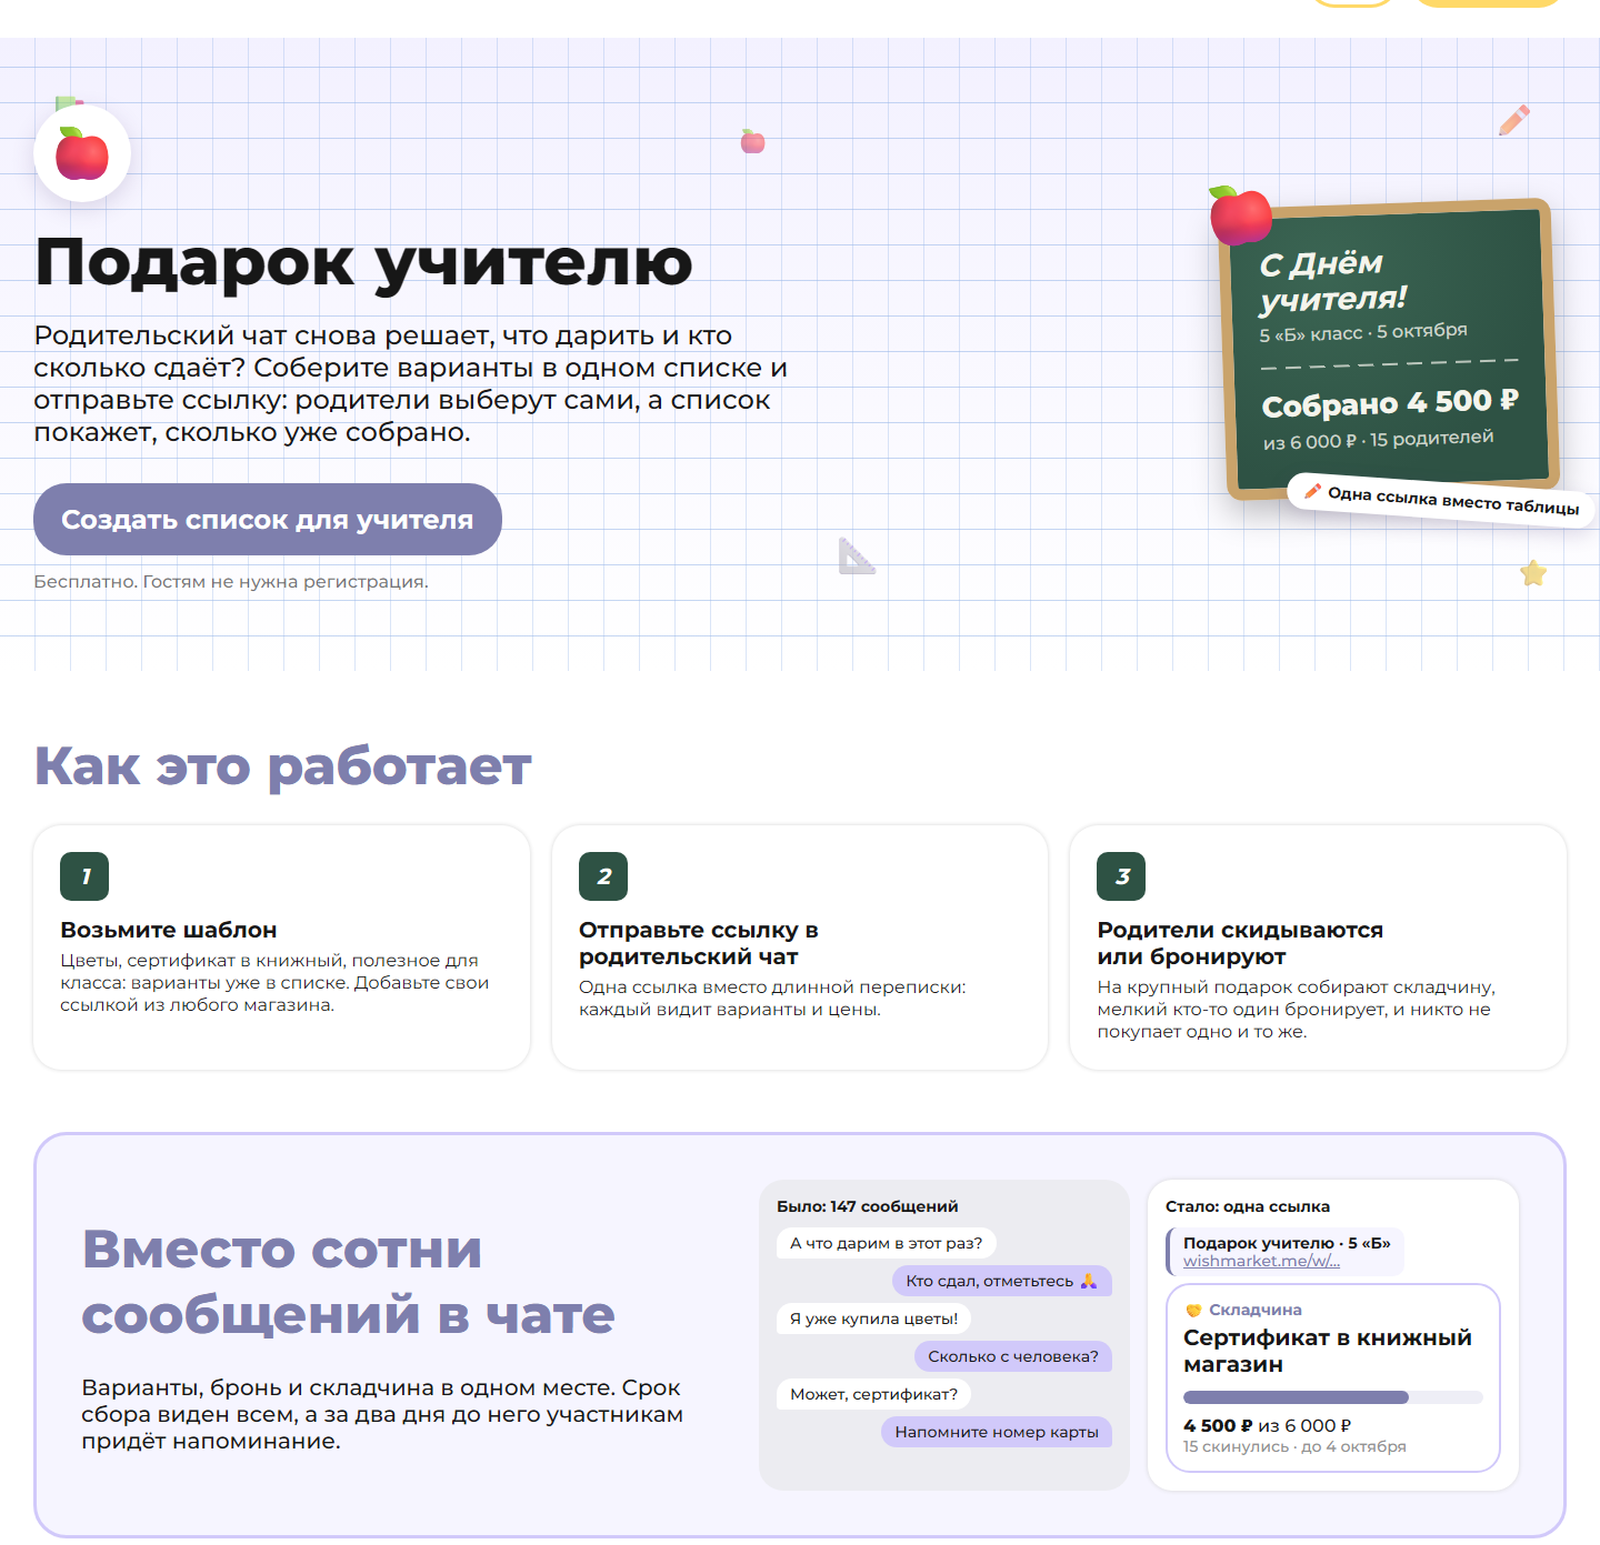Click step number 1 badge
The height and width of the screenshot is (1545, 1600).
pos(85,876)
